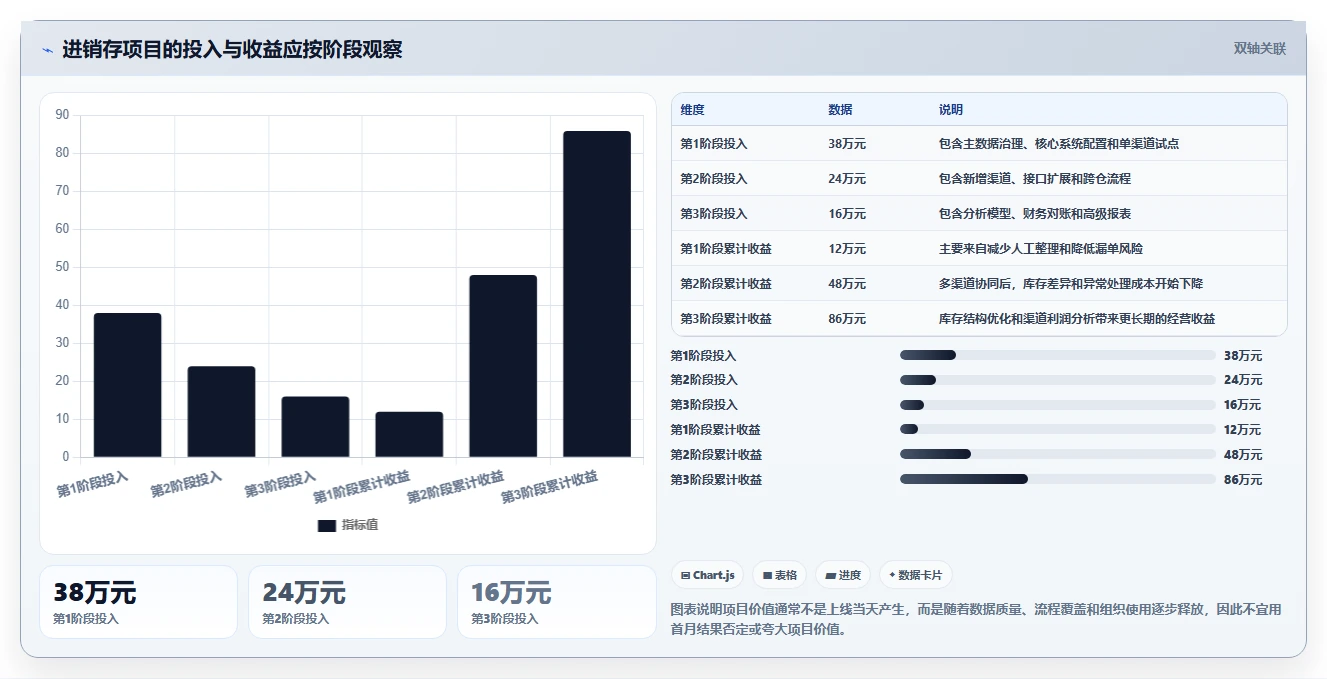
Task: Click the 12万元 value beside progress bar
Action: [x=1243, y=430]
